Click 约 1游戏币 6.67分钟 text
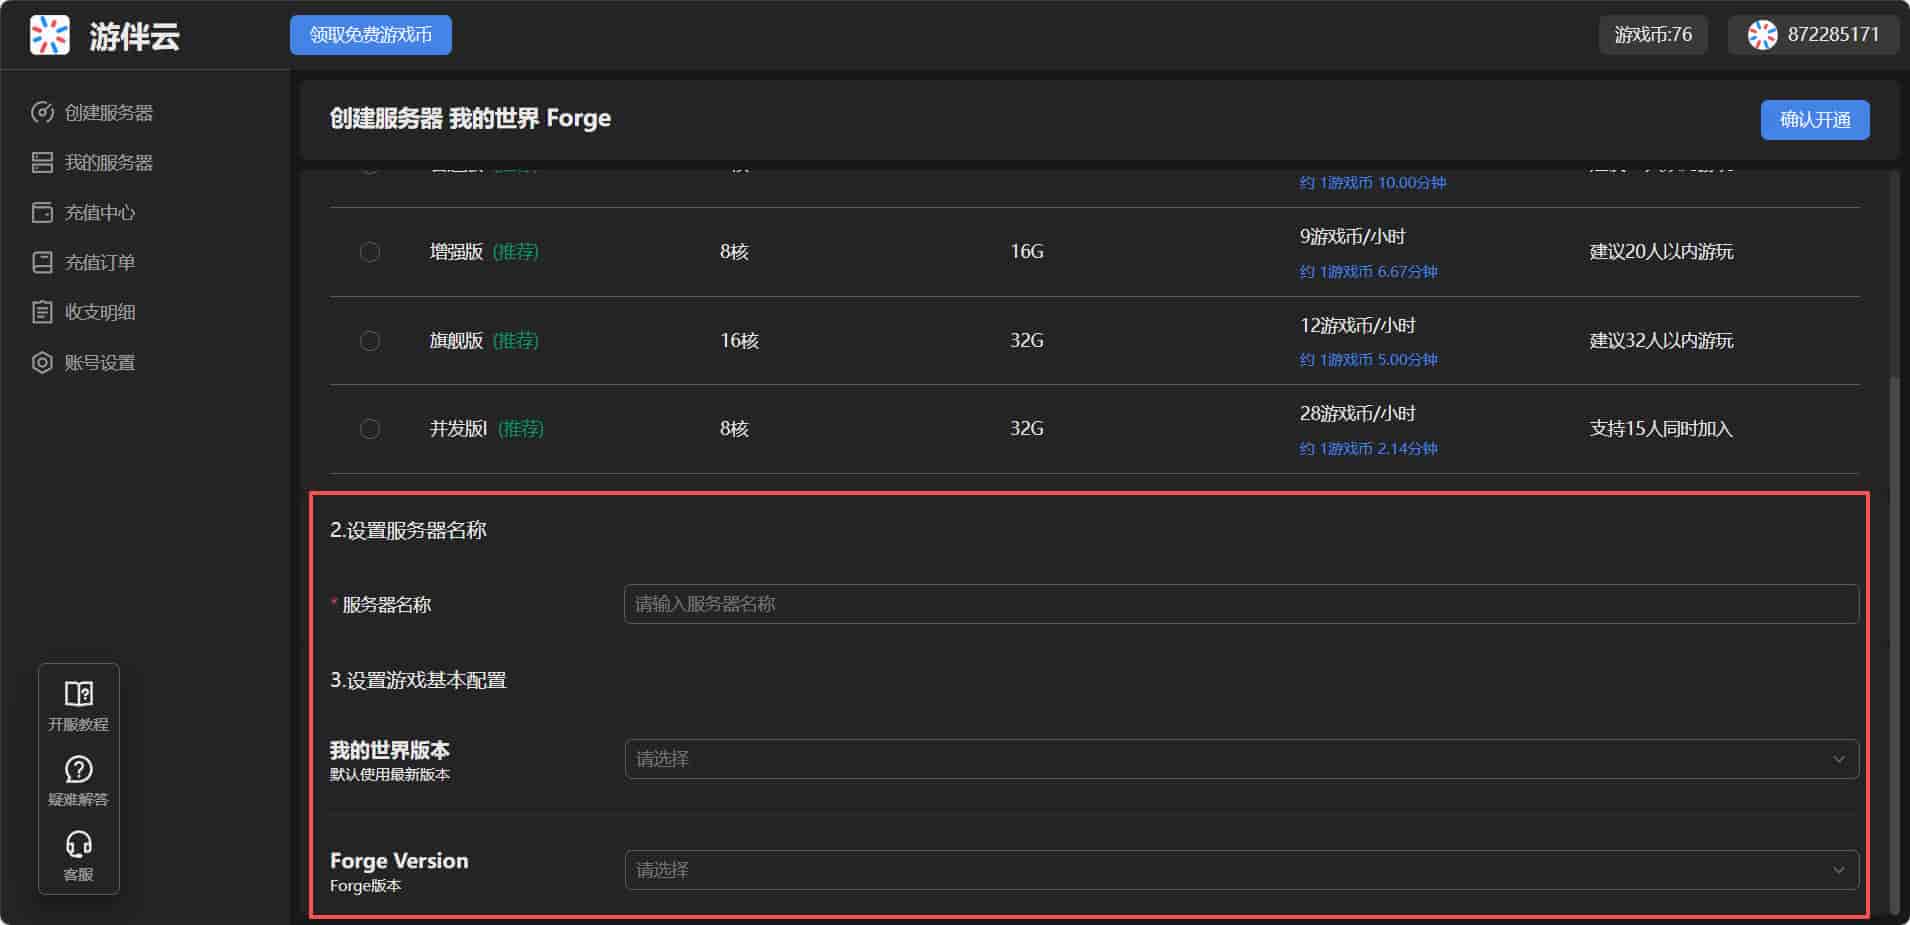 point(1369,272)
